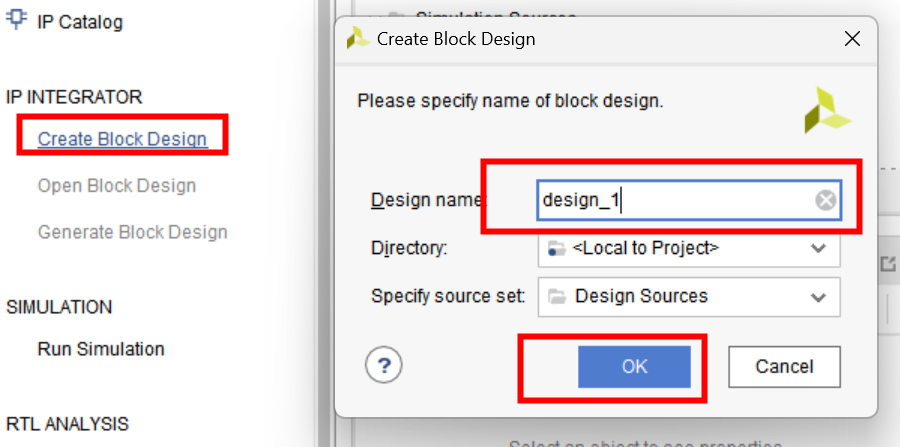The image size is (900, 447).
Task: Click the float panel icon at right edge
Action: click(x=887, y=264)
